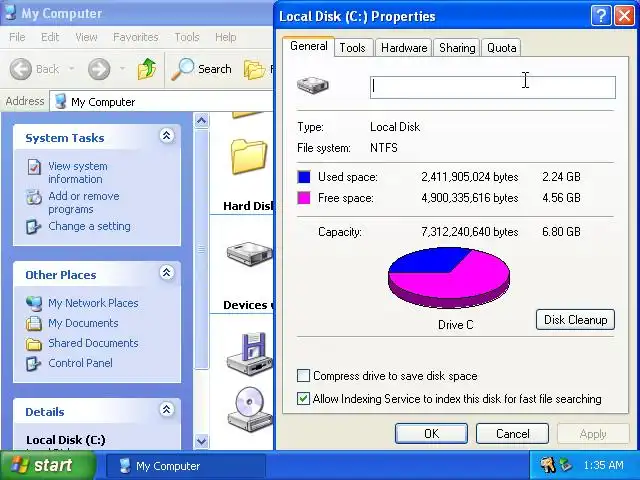Click the Help question mark button in Properties title bar

point(601,16)
